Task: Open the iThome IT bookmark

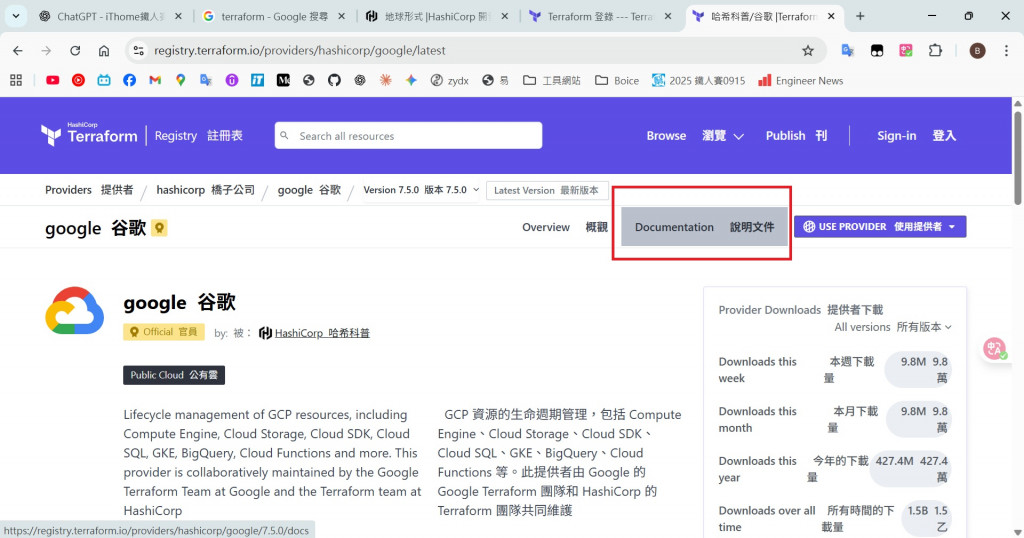Action: pos(257,80)
